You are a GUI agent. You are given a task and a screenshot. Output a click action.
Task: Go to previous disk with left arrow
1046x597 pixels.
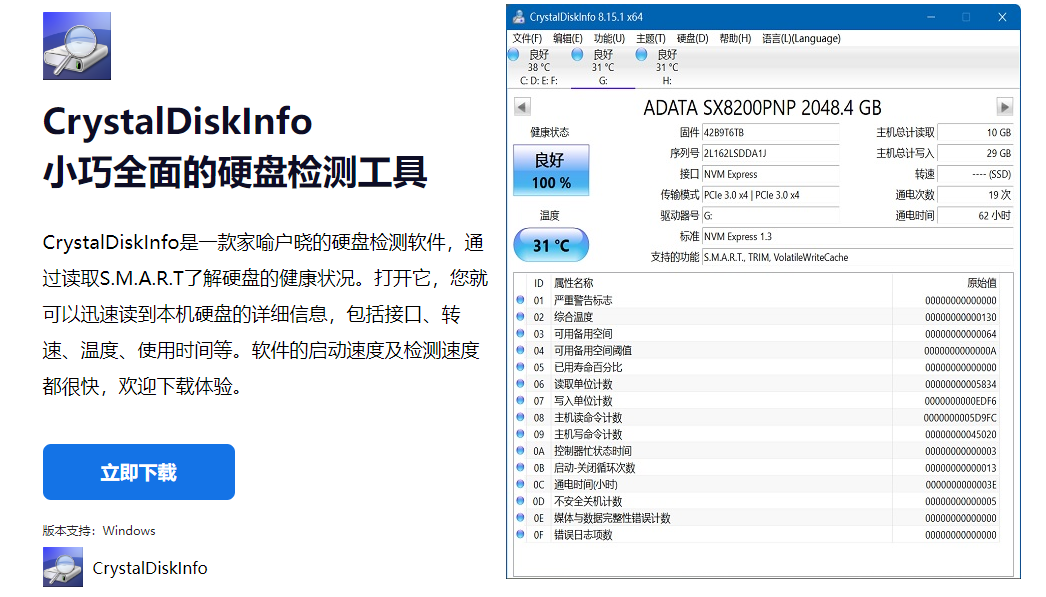click(x=522, y=107)
